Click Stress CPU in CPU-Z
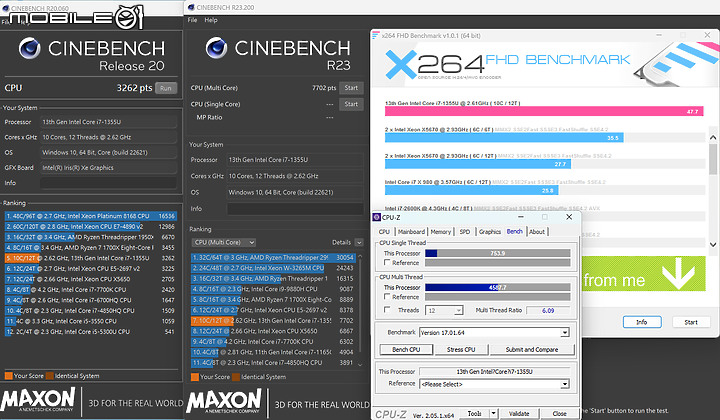The width and height of the screenshot is (720, 420). tap(461, 350)
